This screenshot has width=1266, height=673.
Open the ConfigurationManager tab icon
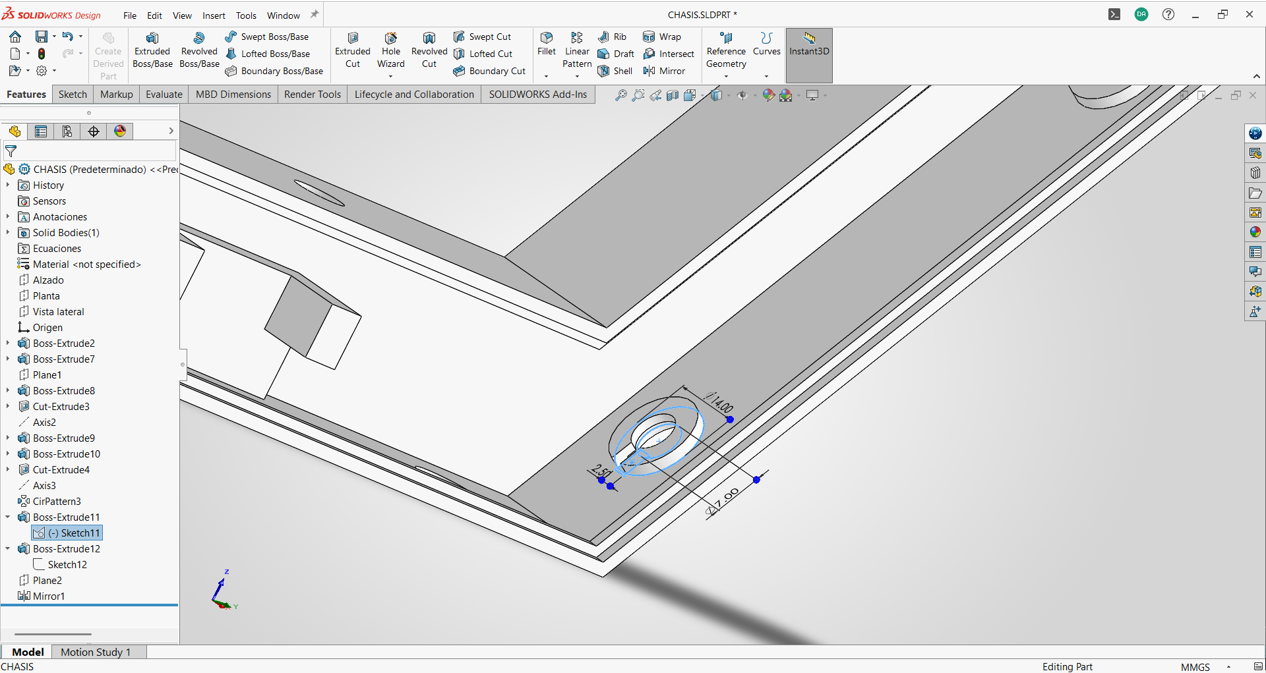tap(67, 131)
